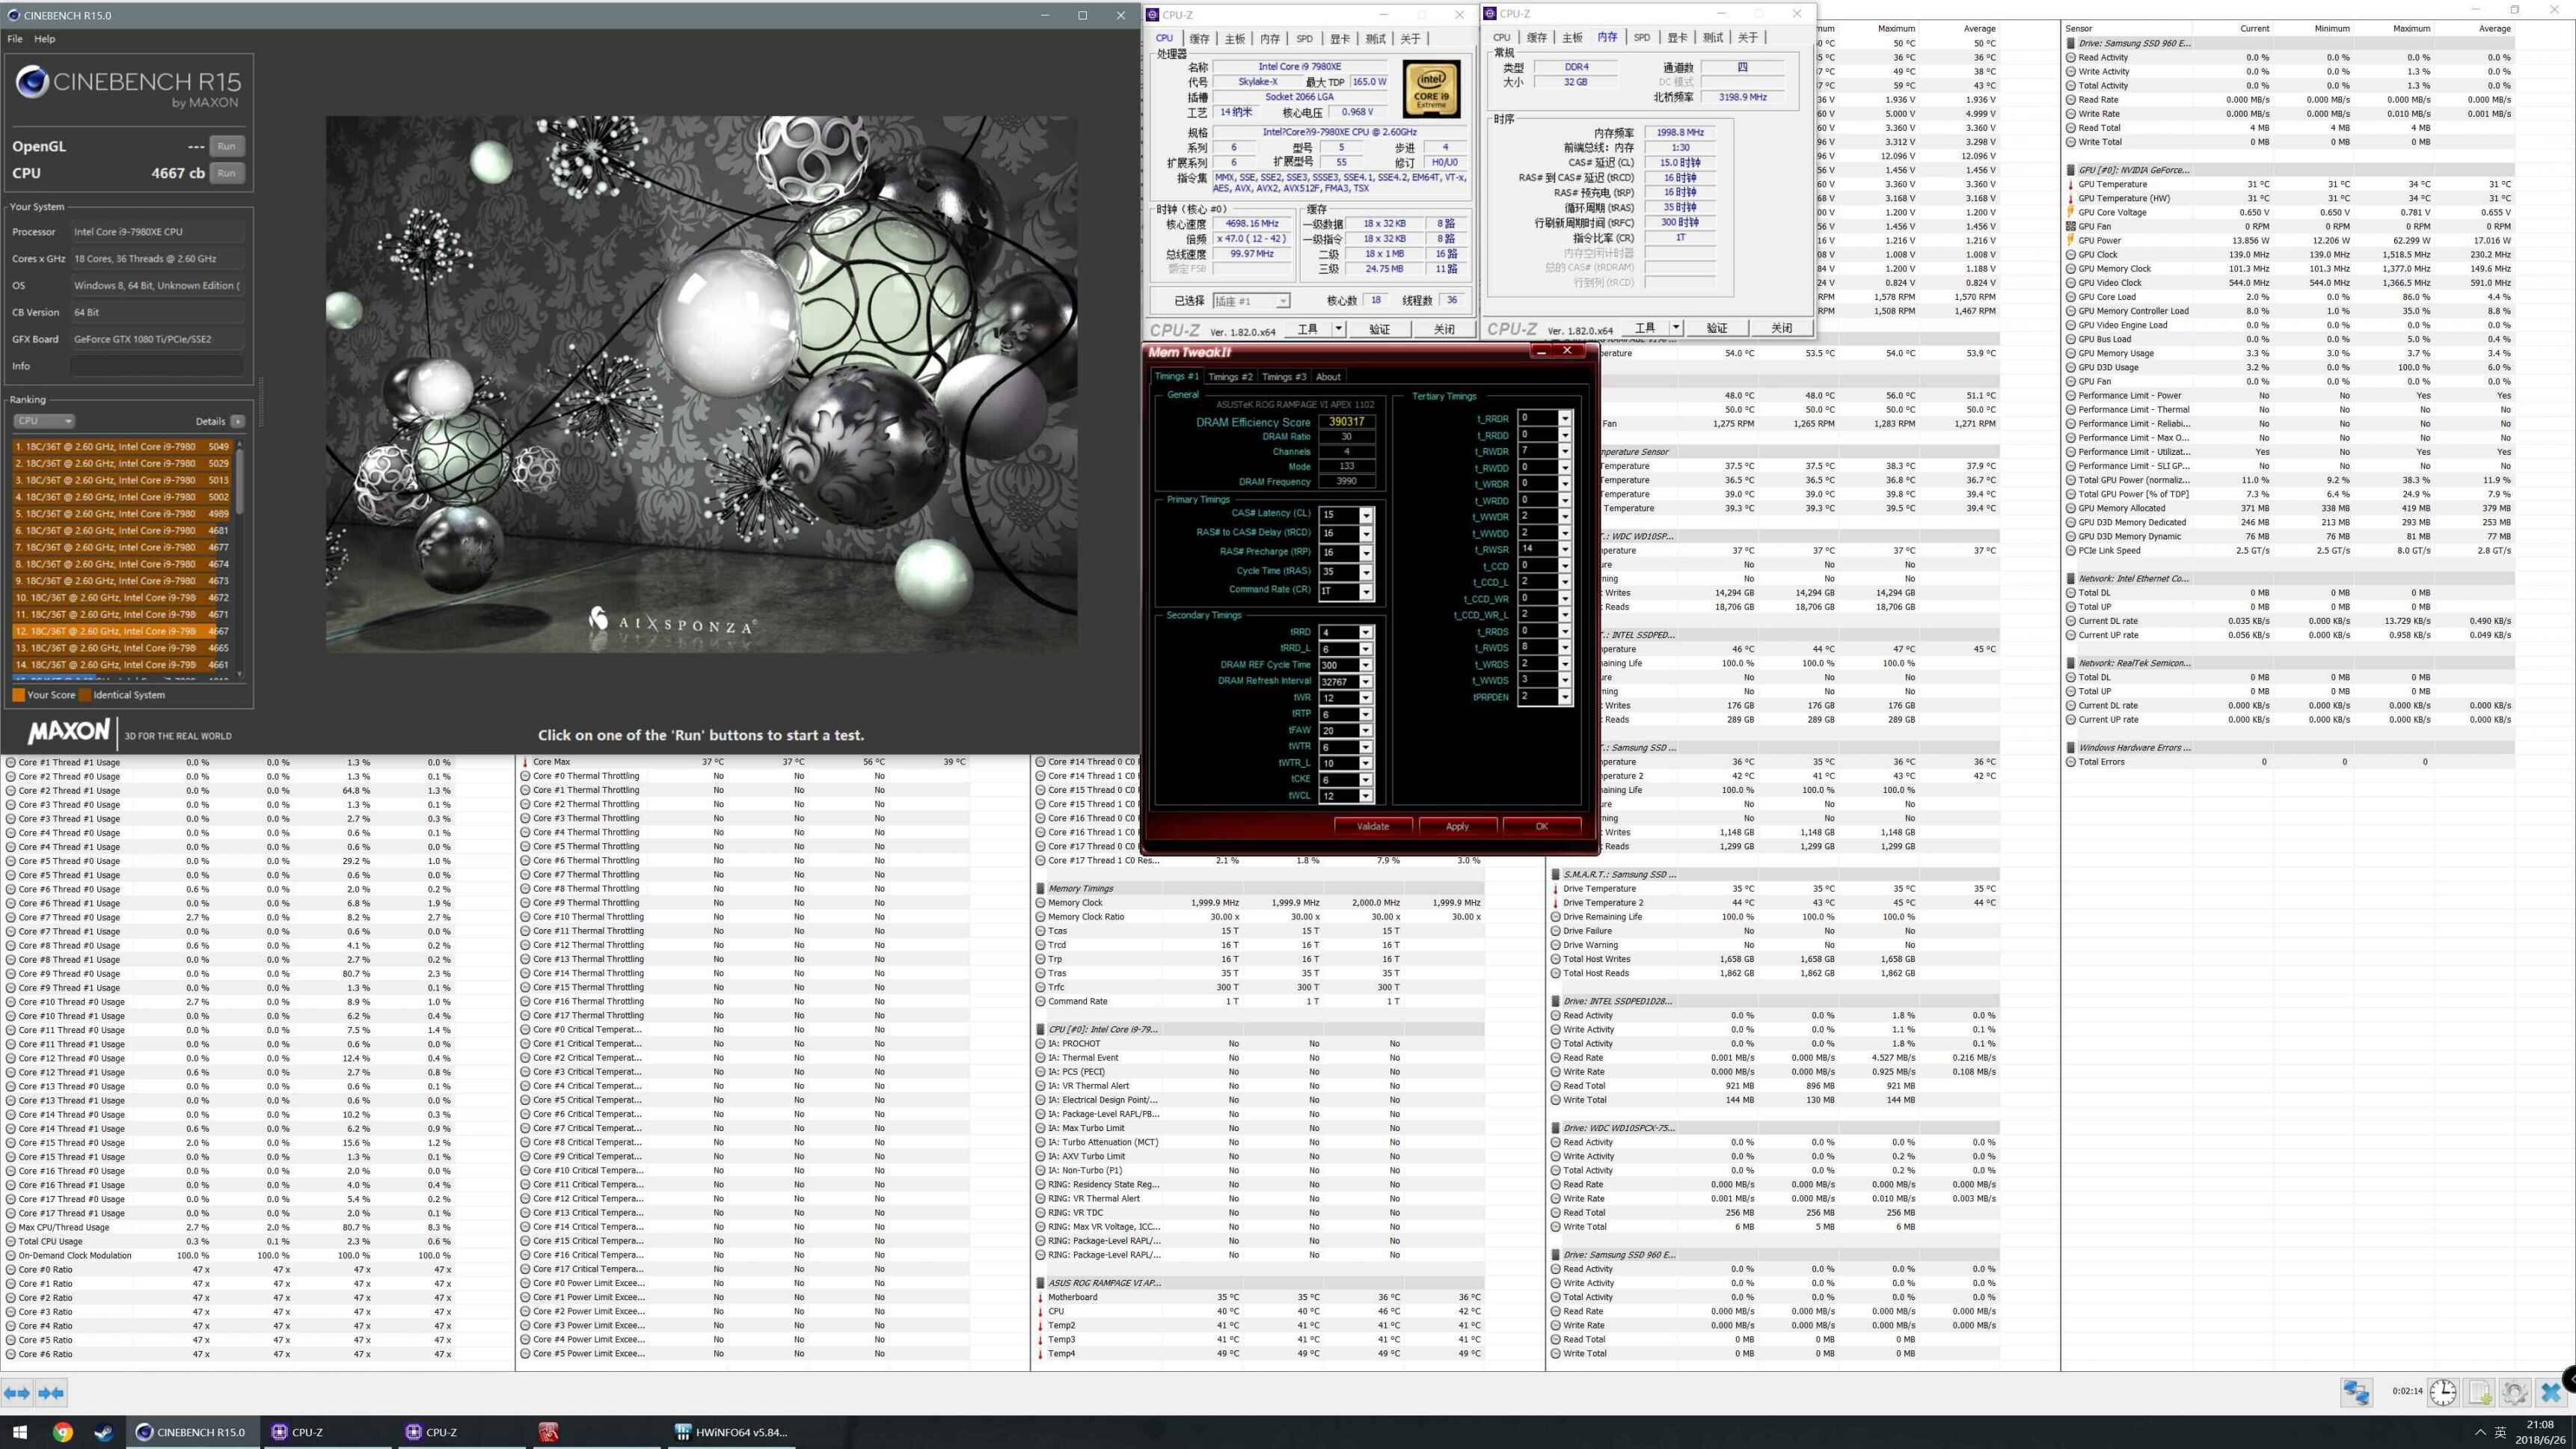Open the DRAM Refresh Interval dropdown
Screen dimensions: 2576x1449
(x=1366, y=682)
